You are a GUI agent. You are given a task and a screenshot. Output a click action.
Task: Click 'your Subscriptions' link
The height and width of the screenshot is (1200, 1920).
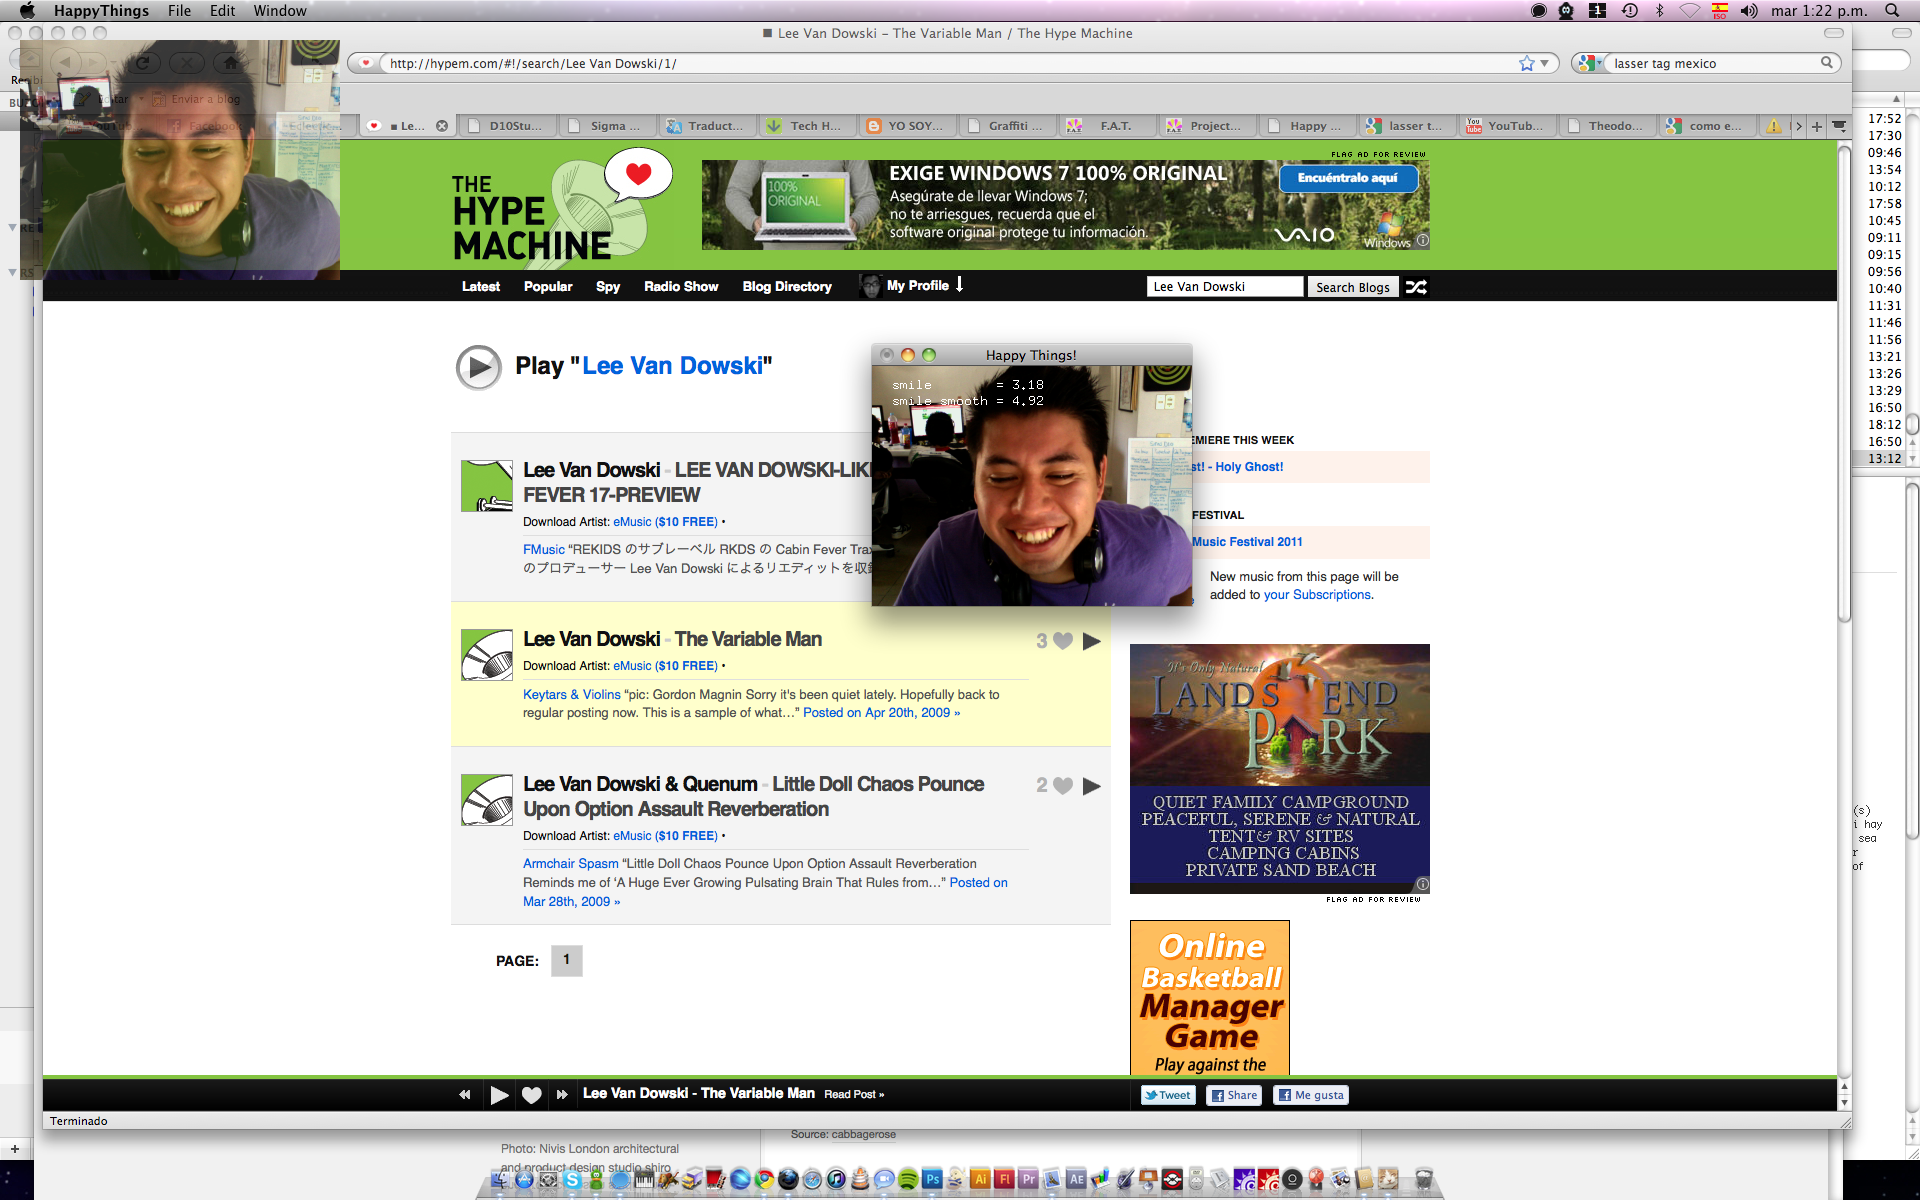(1317, 595)
